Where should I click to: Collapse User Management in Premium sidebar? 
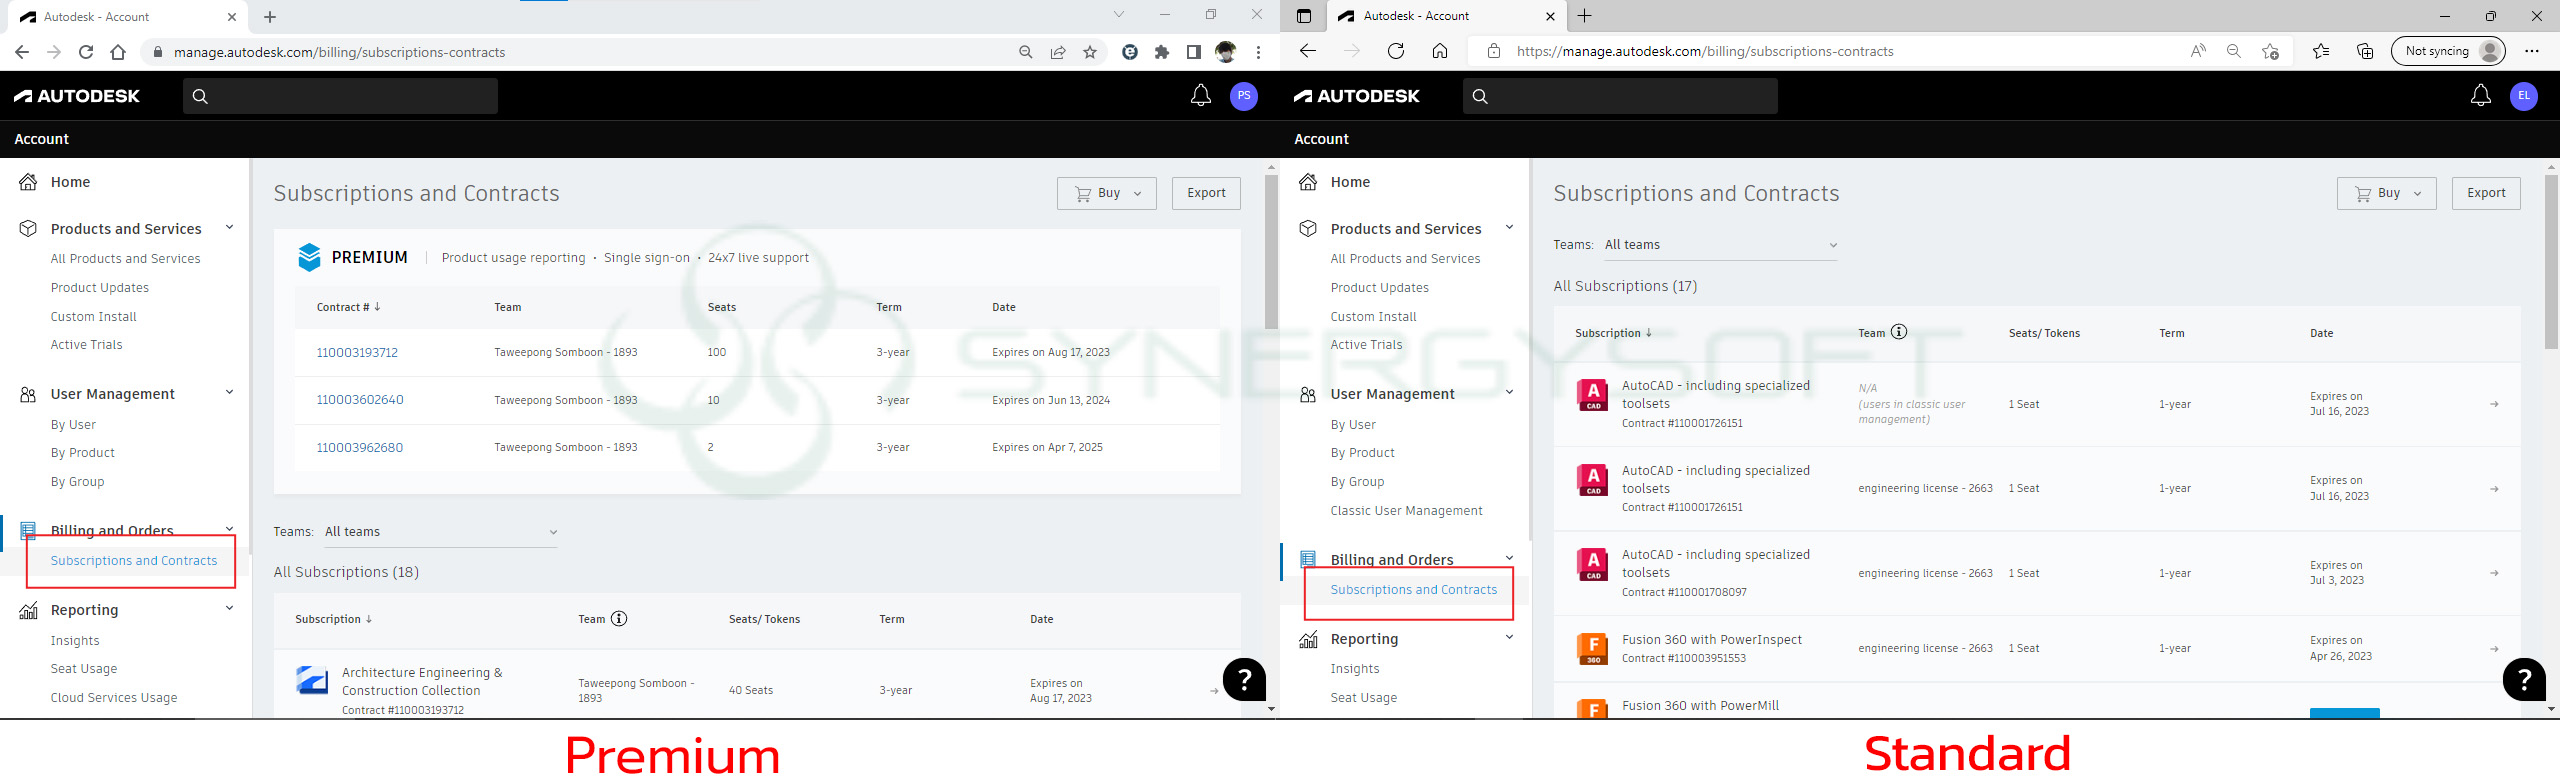pos(229,393)
